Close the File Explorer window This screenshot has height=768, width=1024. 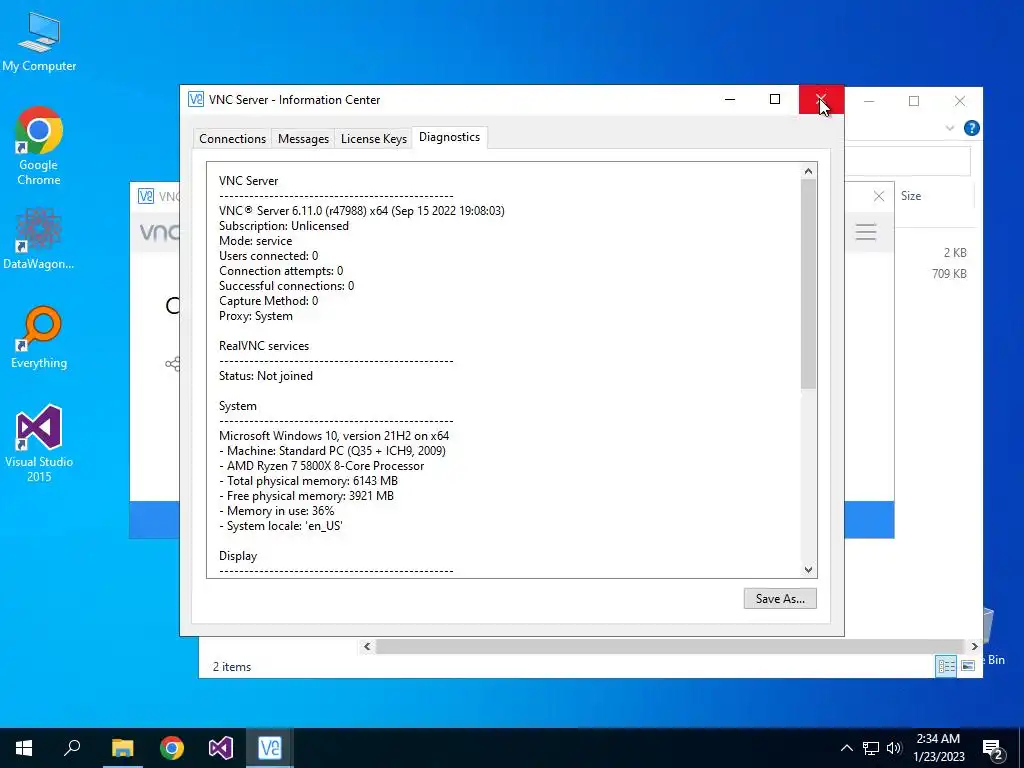tap(959, 101)
